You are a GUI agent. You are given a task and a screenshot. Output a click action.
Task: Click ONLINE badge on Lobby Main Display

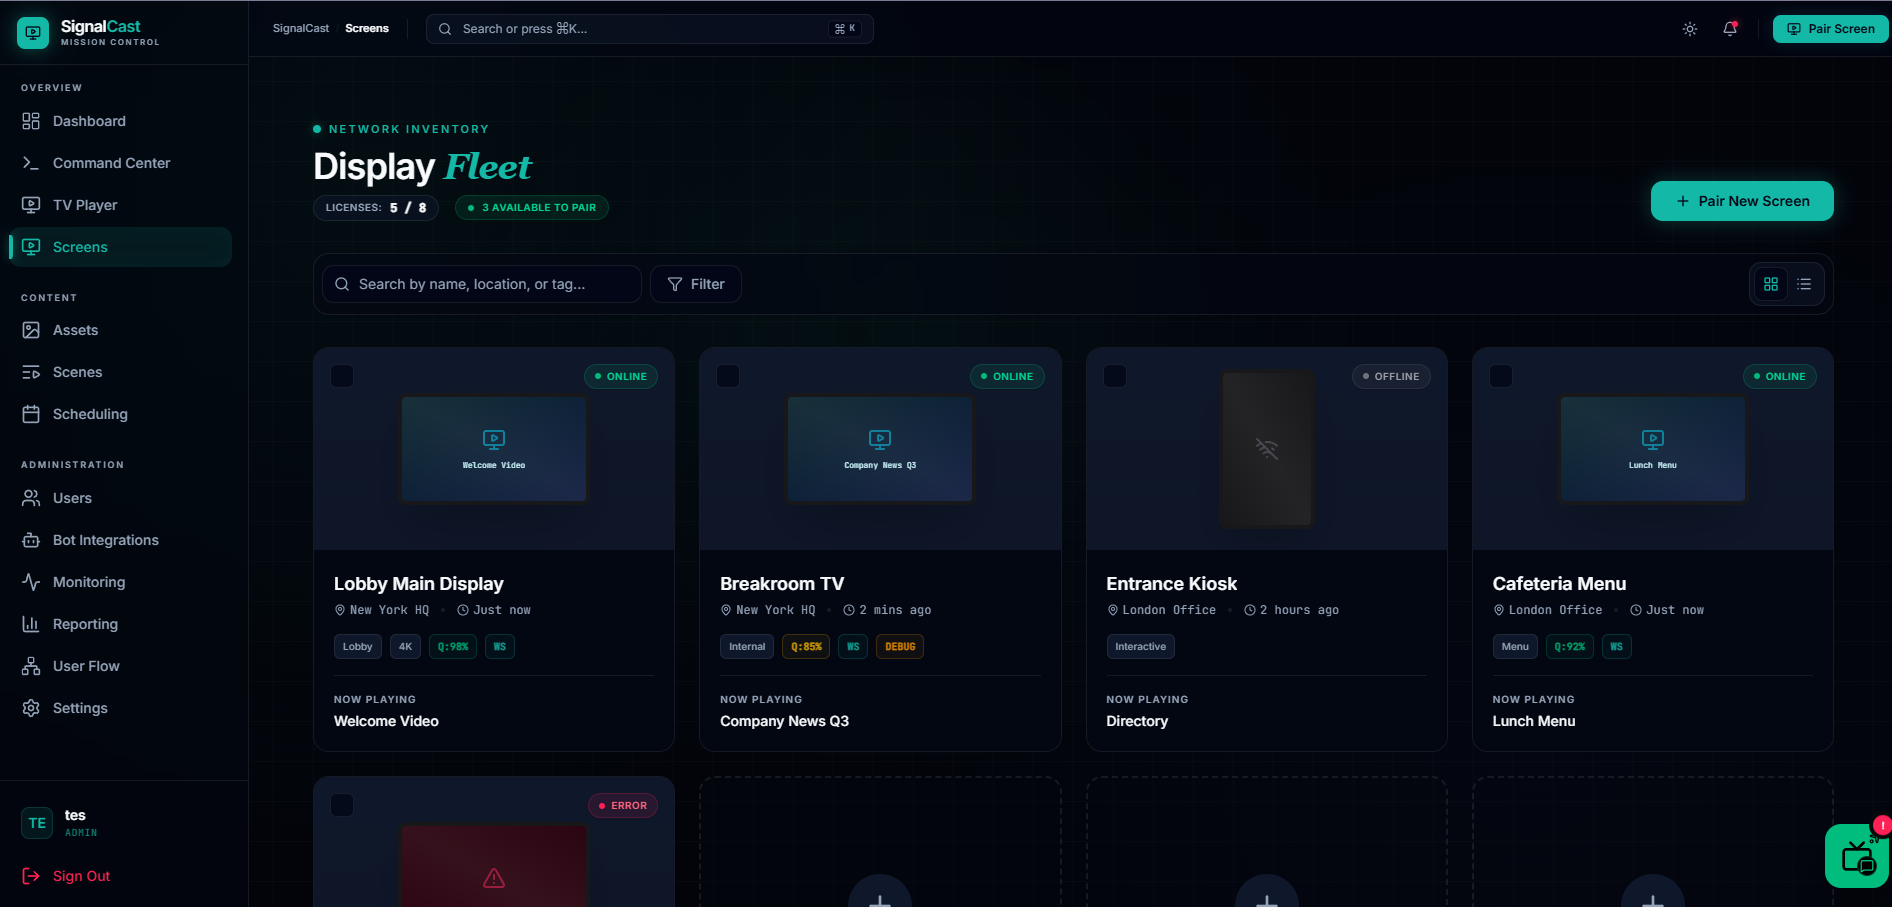tap(621, 376)
